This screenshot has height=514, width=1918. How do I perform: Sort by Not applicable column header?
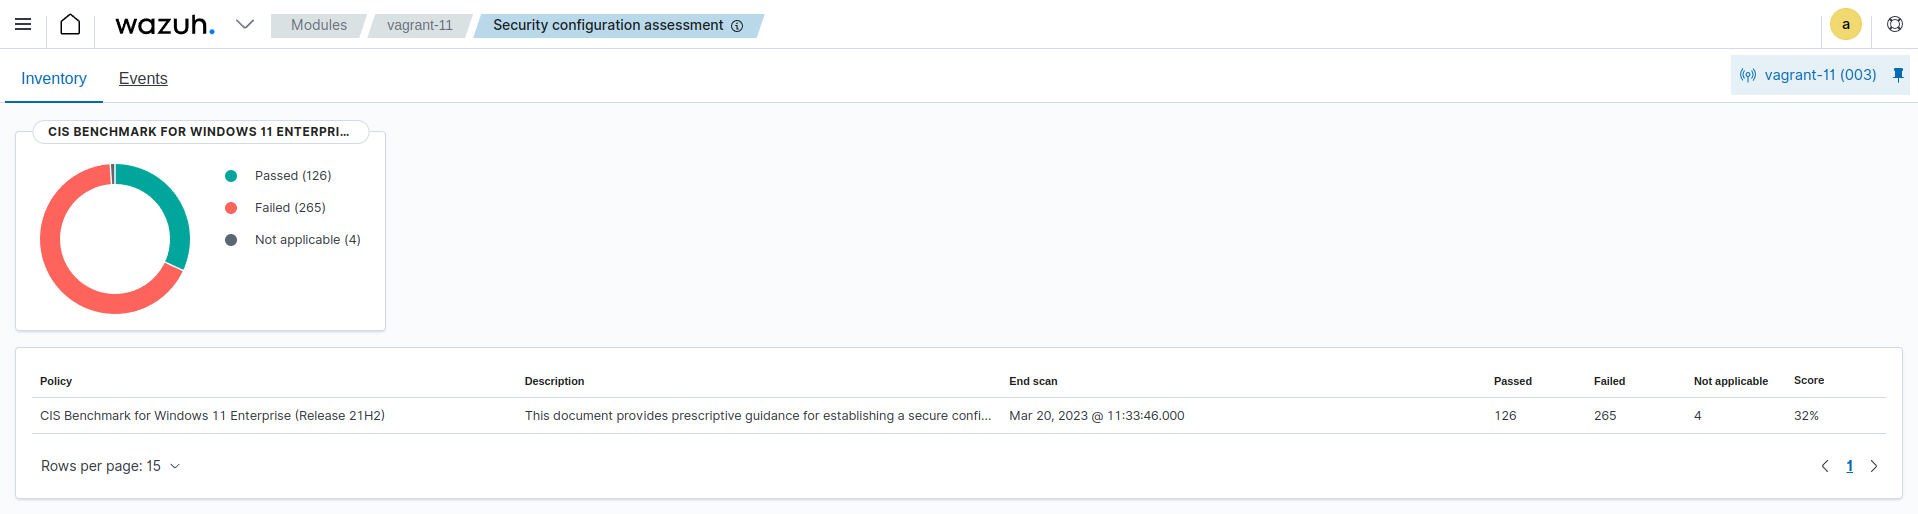1730,381
